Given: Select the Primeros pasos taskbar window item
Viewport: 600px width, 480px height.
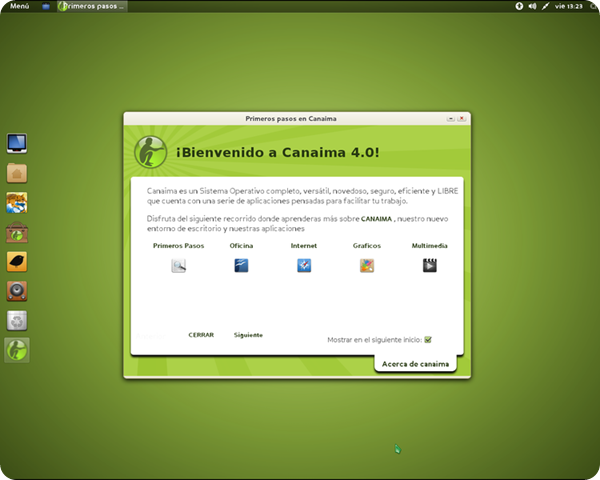Looking at the screenshot, I should pyautogui.click(x=92, y=6).
